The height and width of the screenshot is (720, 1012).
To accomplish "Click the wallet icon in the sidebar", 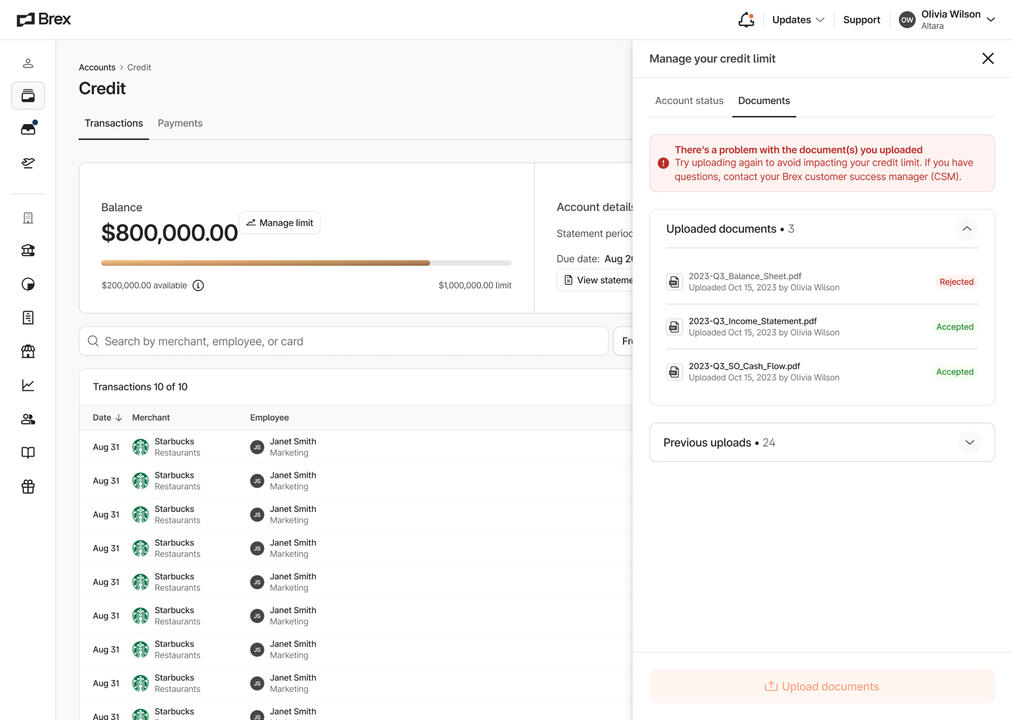I will [28, 96].
